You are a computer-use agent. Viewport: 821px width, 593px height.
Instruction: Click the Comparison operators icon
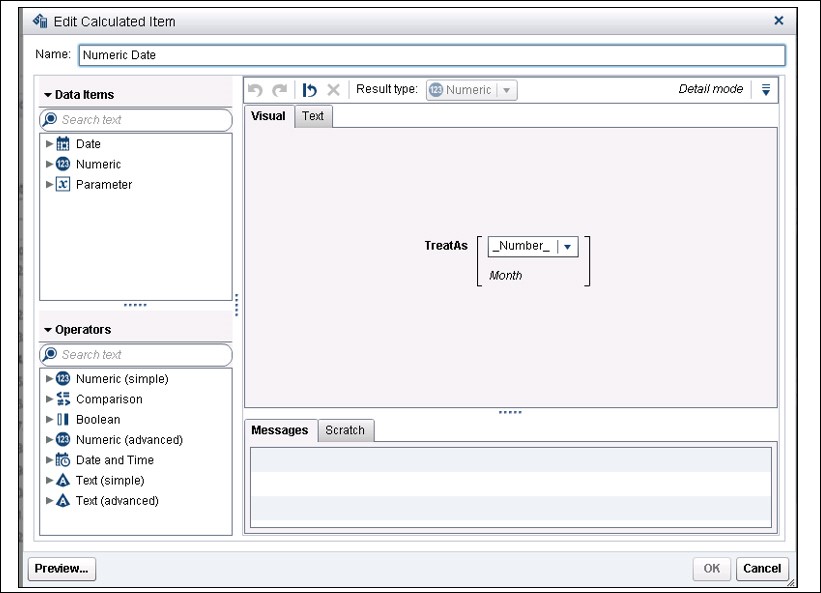click(x=63, y=399)
